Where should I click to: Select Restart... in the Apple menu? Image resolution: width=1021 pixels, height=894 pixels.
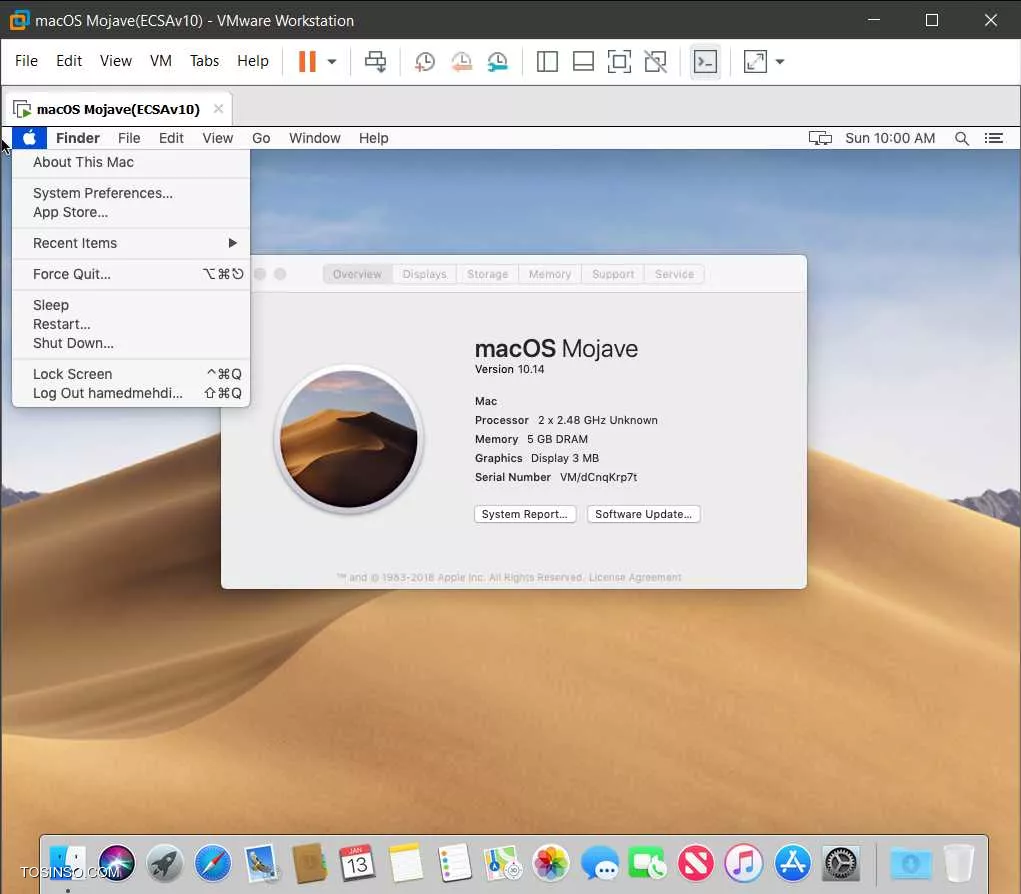click(x=131, y=324)
